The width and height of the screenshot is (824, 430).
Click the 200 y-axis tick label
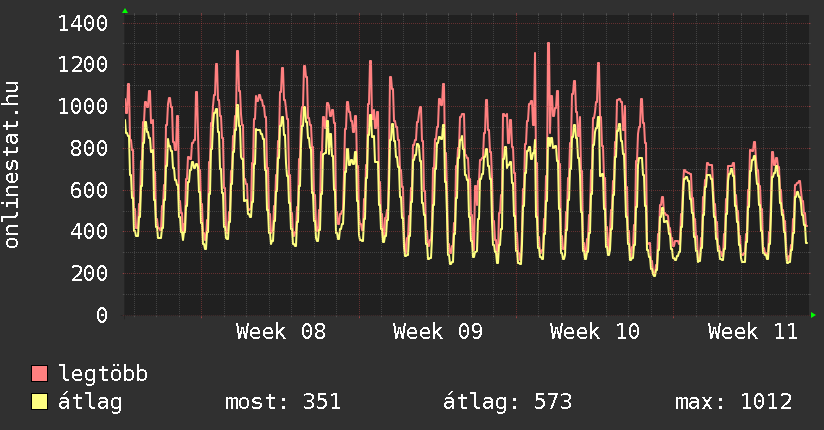coord(90,274)
